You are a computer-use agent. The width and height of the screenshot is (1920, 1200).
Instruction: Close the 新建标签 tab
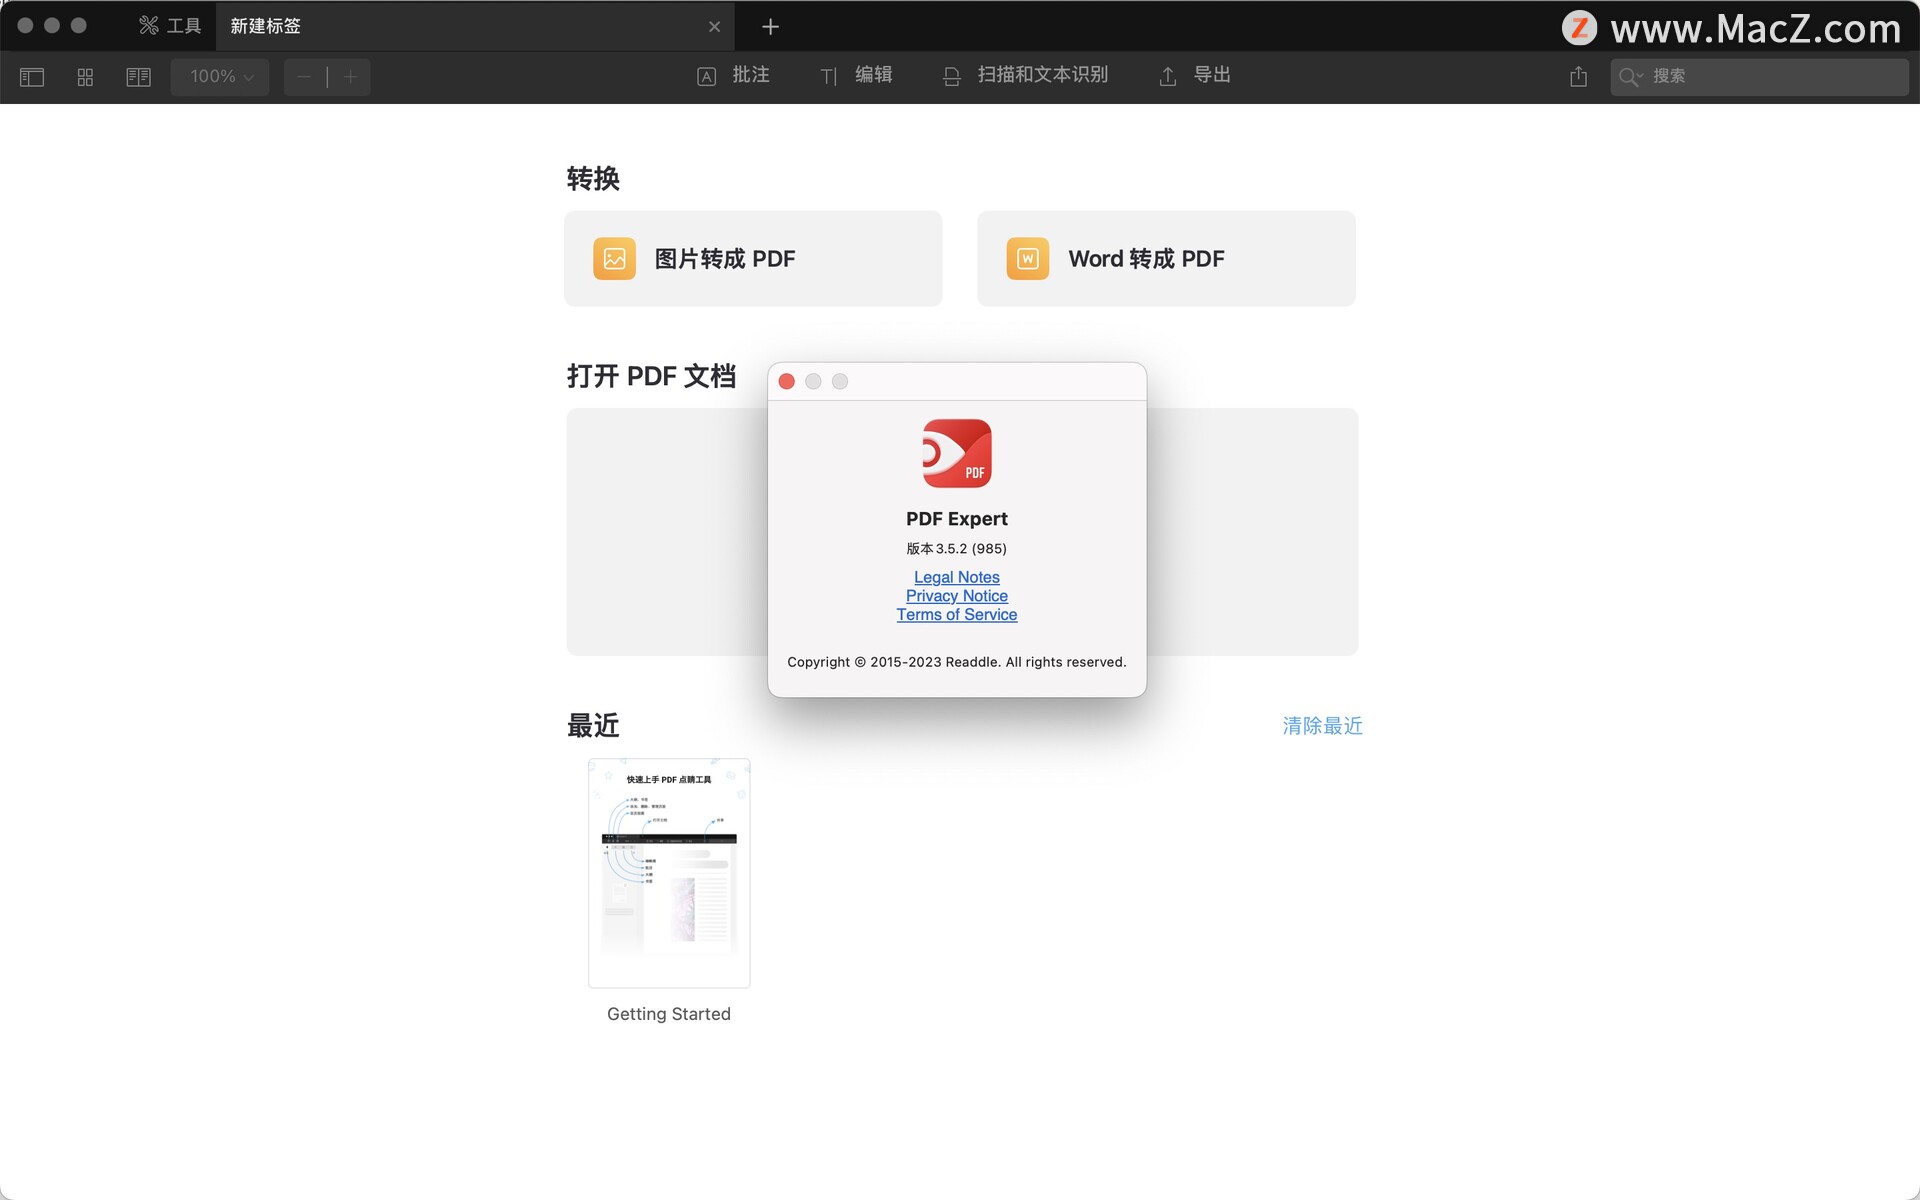[714, 27]
